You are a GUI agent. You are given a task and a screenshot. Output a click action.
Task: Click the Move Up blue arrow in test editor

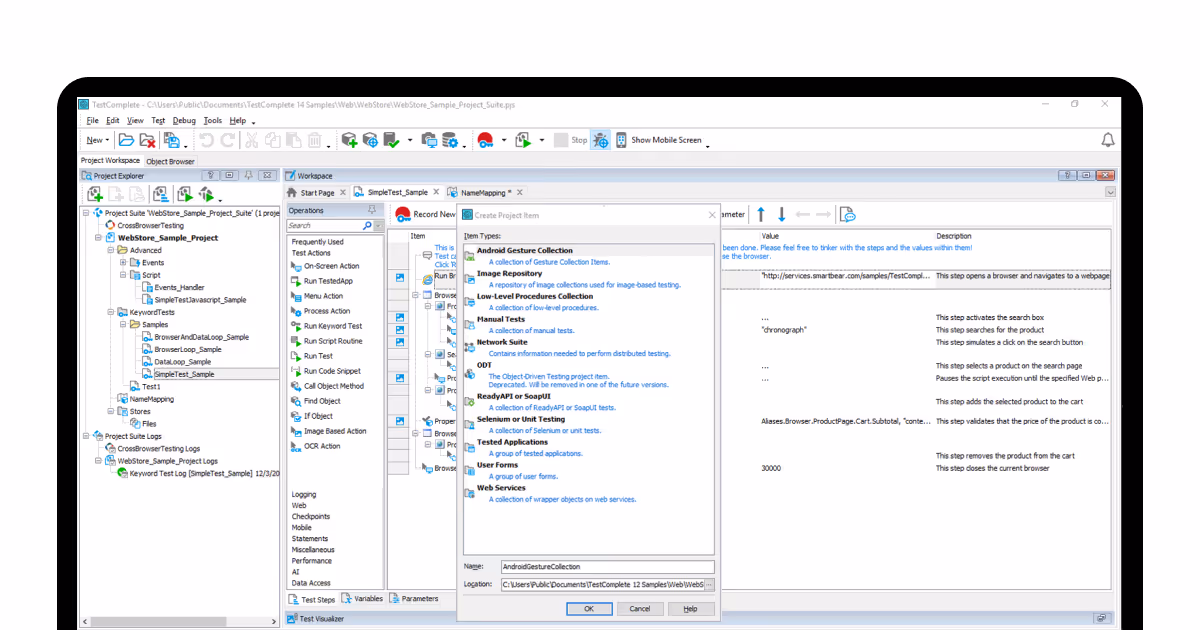click(760, 214)
